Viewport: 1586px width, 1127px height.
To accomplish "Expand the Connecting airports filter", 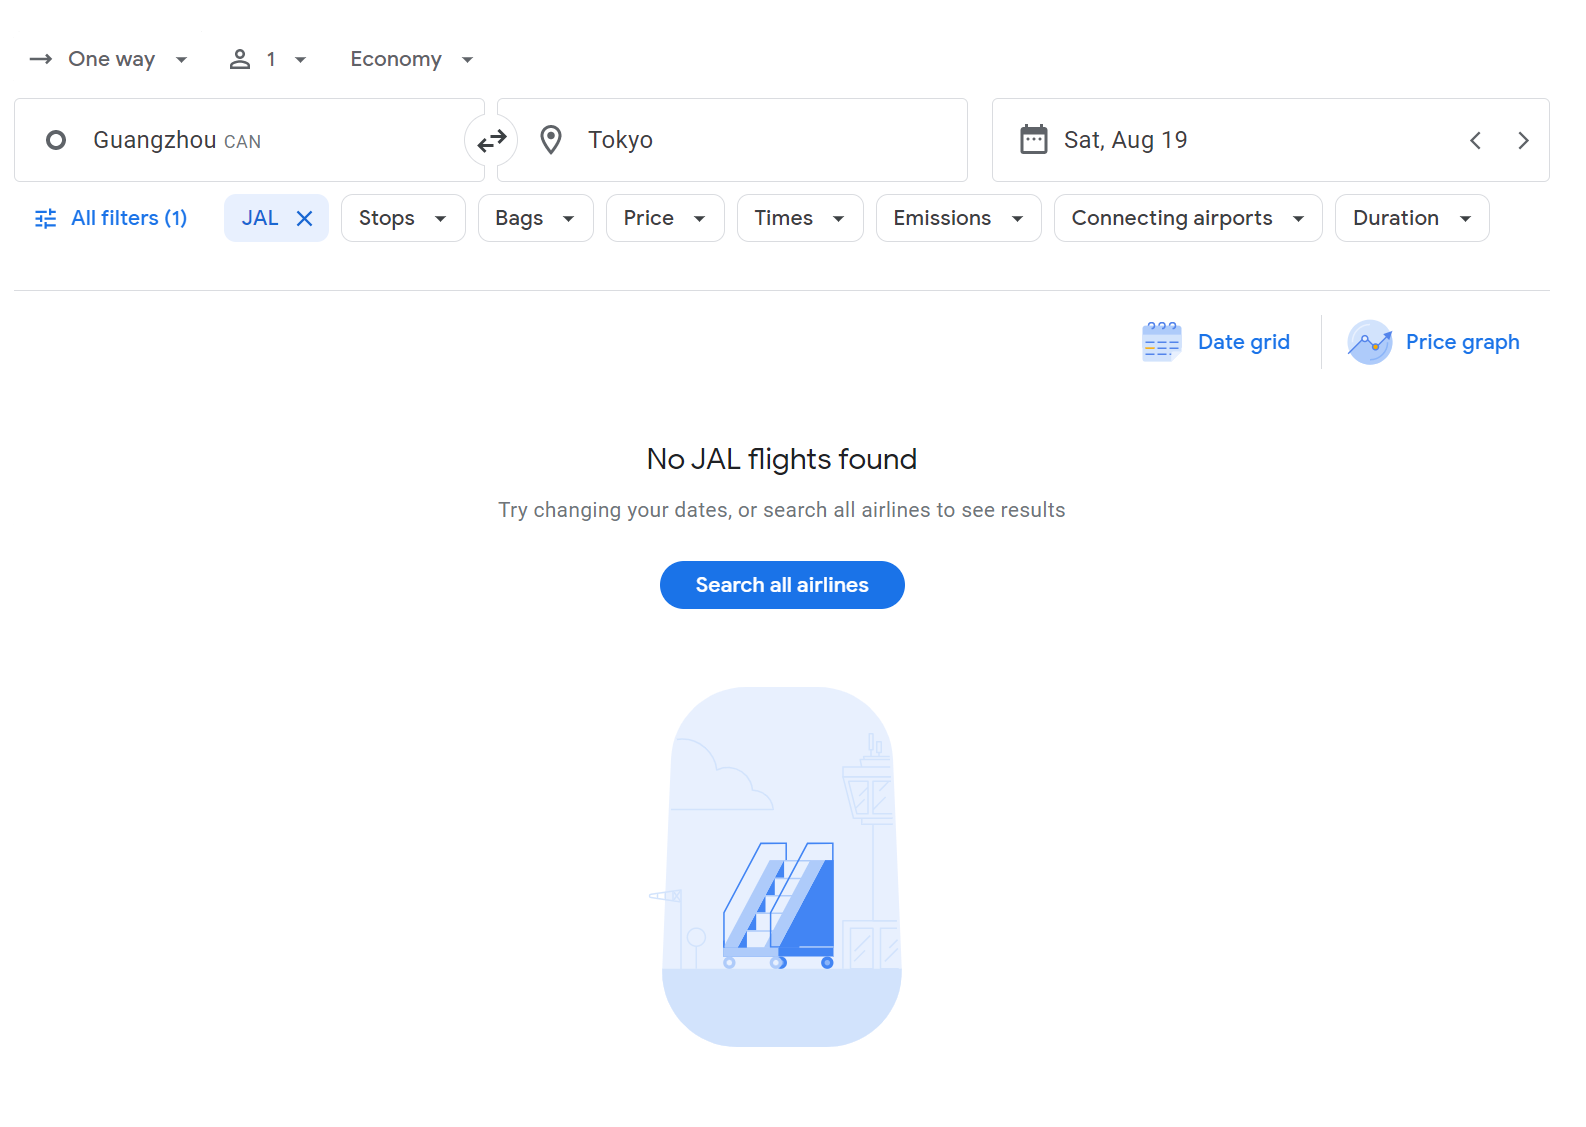I will click(x=1188, y=218).
